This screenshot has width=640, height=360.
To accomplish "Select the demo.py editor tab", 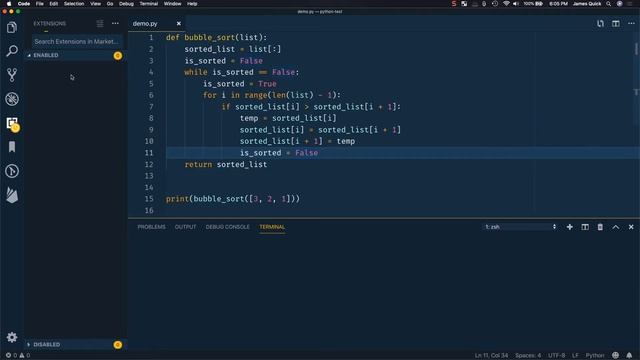I will pos(145,24).
